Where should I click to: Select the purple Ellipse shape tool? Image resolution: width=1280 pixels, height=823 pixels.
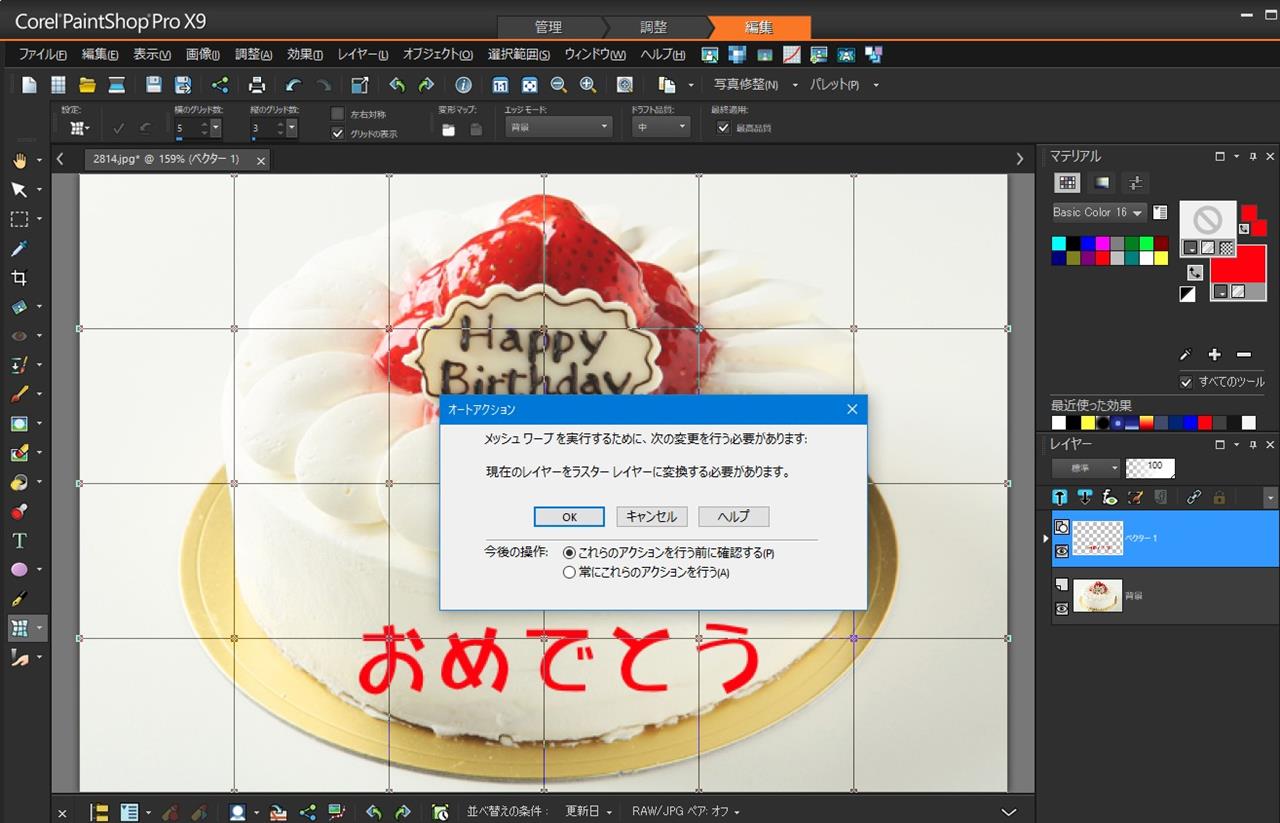(x=19, y=570)
